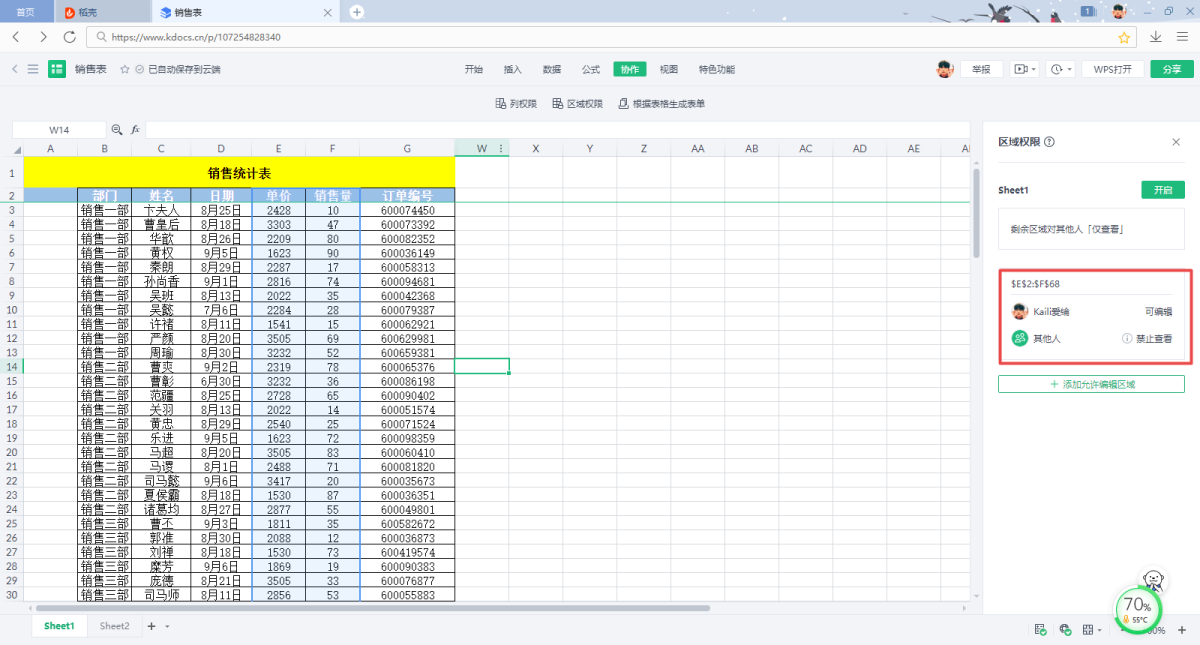The height and width of the screenshot is (645, 1200).
Task: Toggle Sheet1 protection with 开启 button
Action: (x=1162, y=190)
